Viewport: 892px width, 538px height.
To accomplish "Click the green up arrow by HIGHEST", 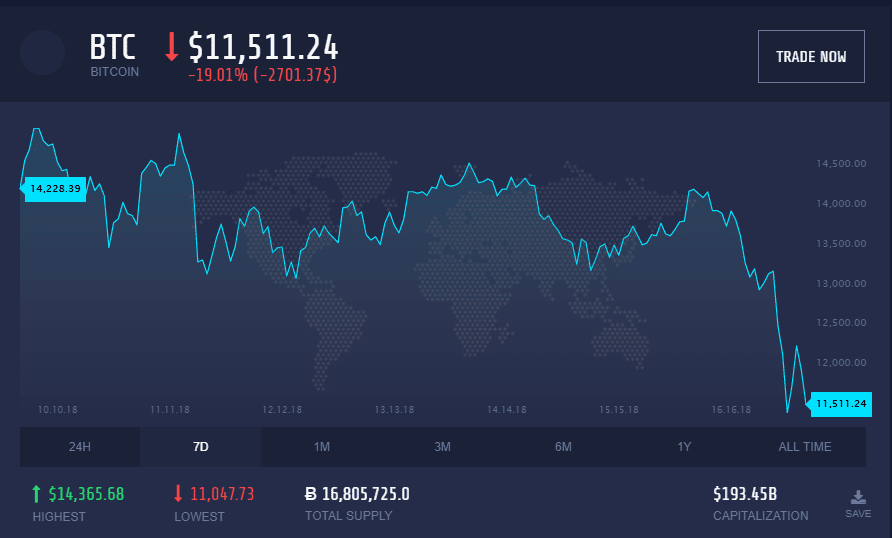I will (36, 494).
